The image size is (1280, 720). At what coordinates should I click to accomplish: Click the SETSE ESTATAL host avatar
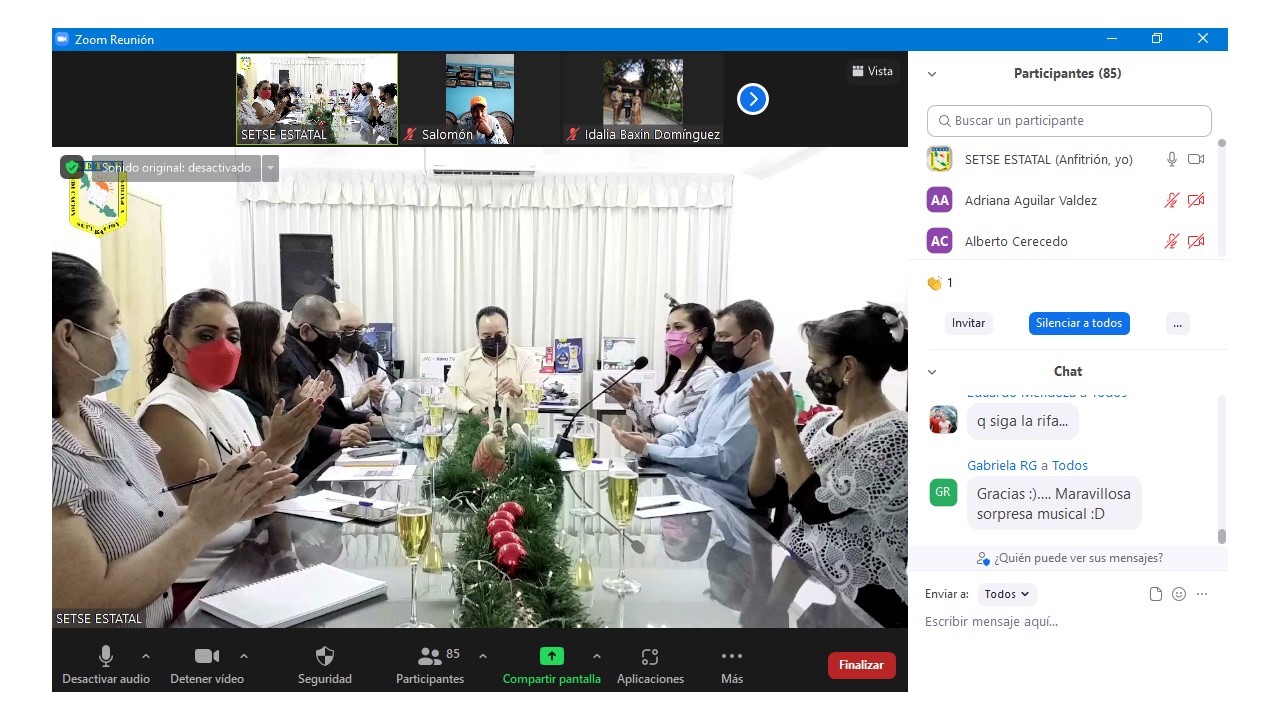[x=939, y=159]
